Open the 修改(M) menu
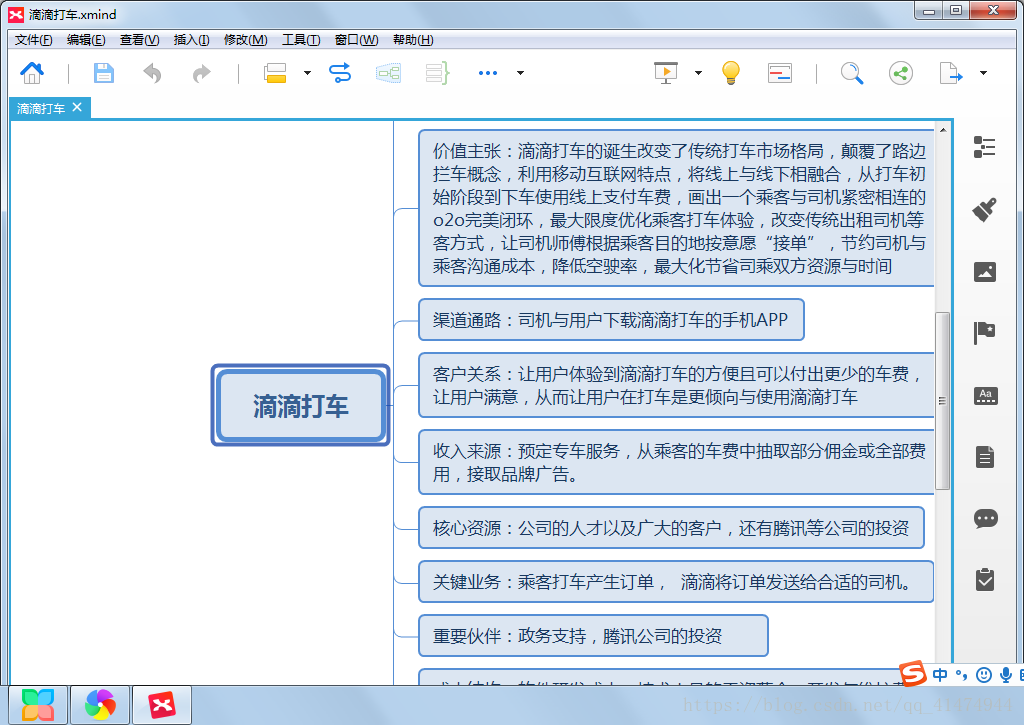Viewport: 1024px width, 725px height. pos(246,40)
